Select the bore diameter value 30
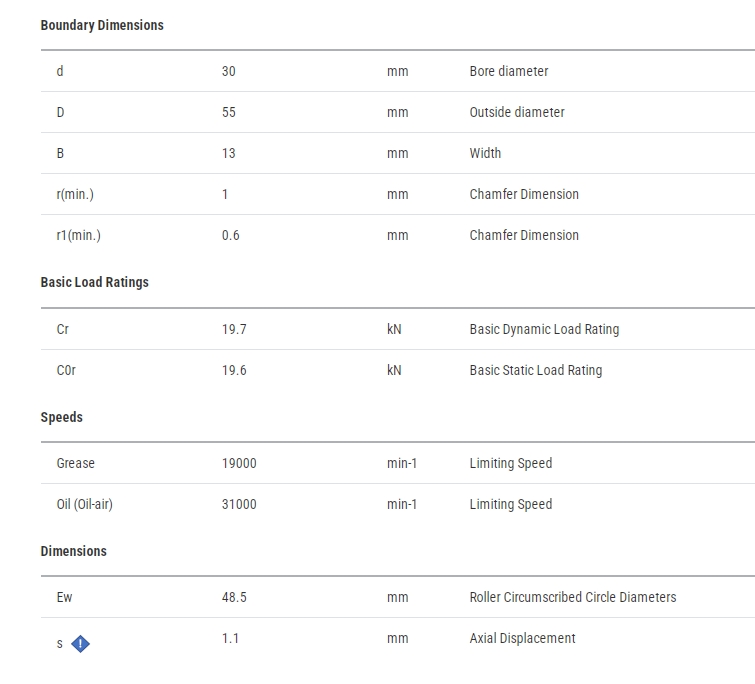The height and width of the screenshot is (684, 755). point(229,71)
